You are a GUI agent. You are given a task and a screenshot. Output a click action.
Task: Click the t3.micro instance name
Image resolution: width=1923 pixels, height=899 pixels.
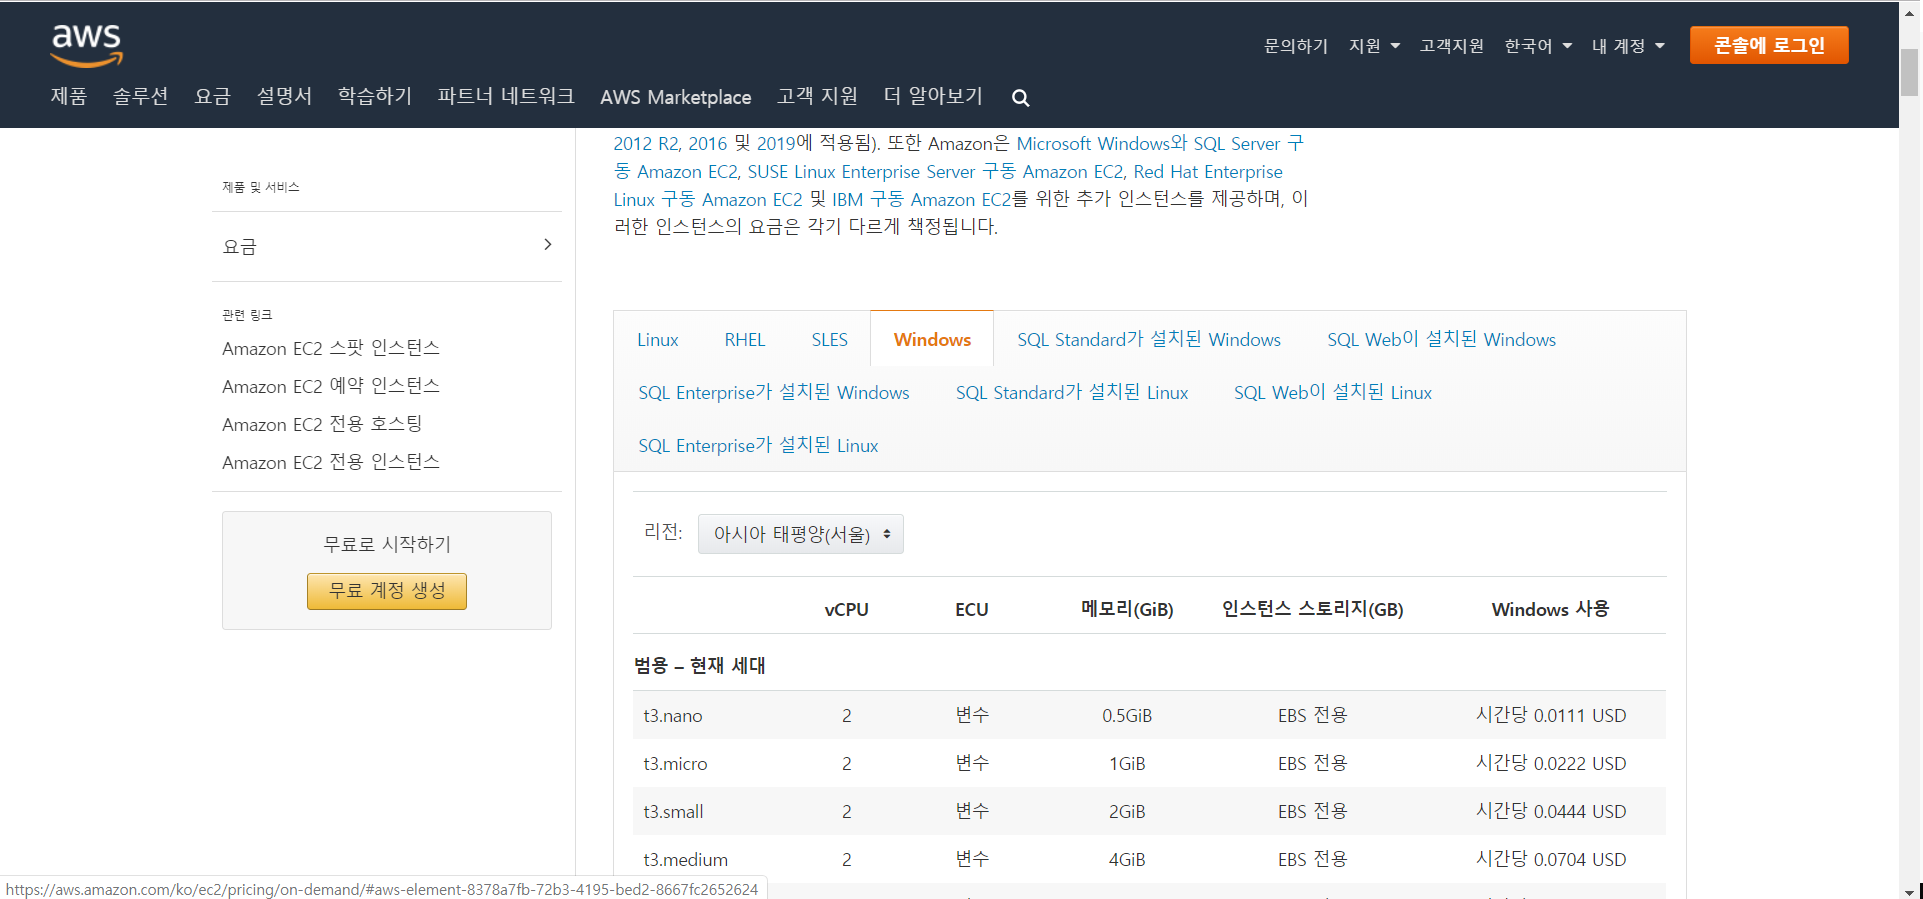coord(675,764)
